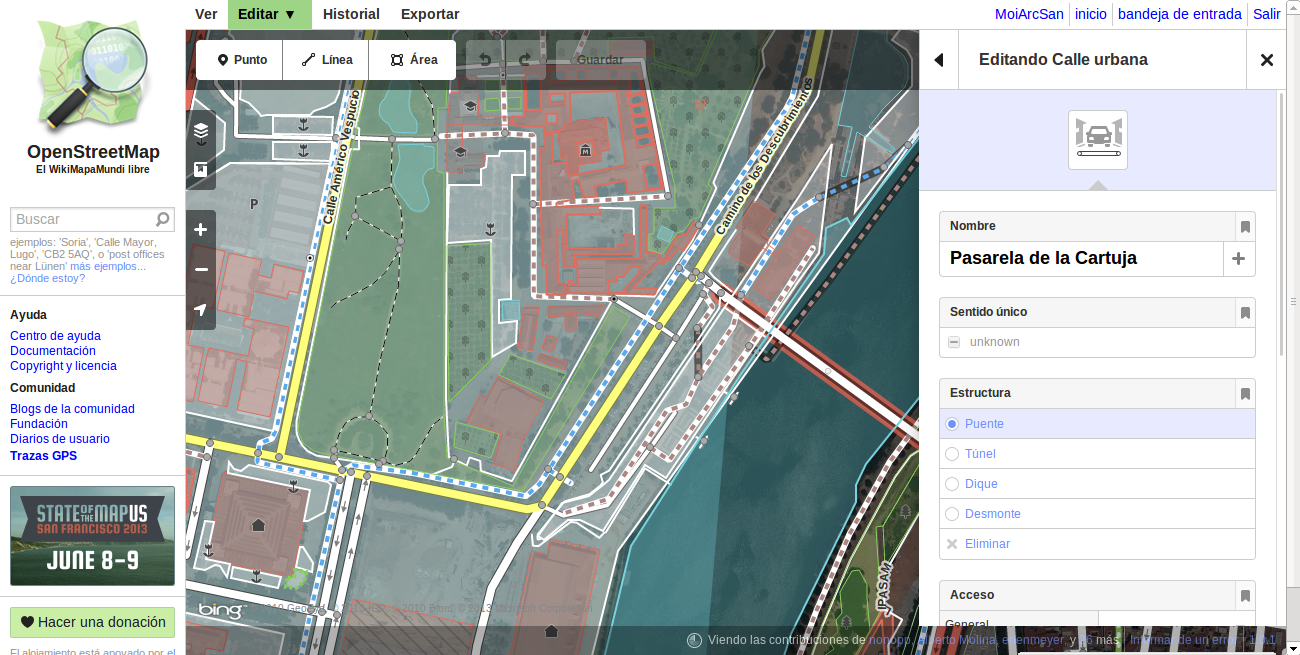Open reference for Sentido único field
This screenshot has width=1300, height=655.
click(1245, 313)
